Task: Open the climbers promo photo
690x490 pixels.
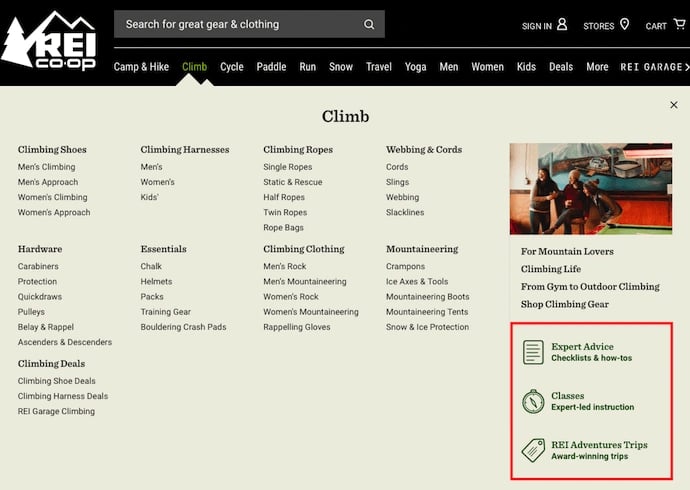Action: [590, 188]
